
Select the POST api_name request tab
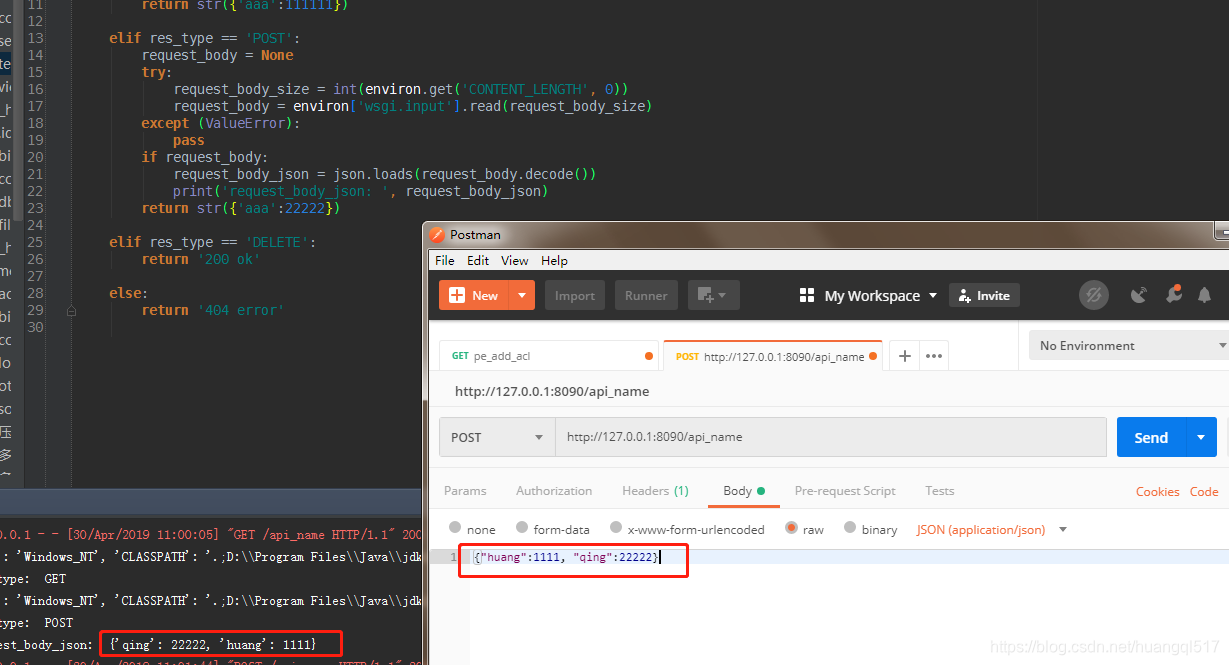coord(772,355)
